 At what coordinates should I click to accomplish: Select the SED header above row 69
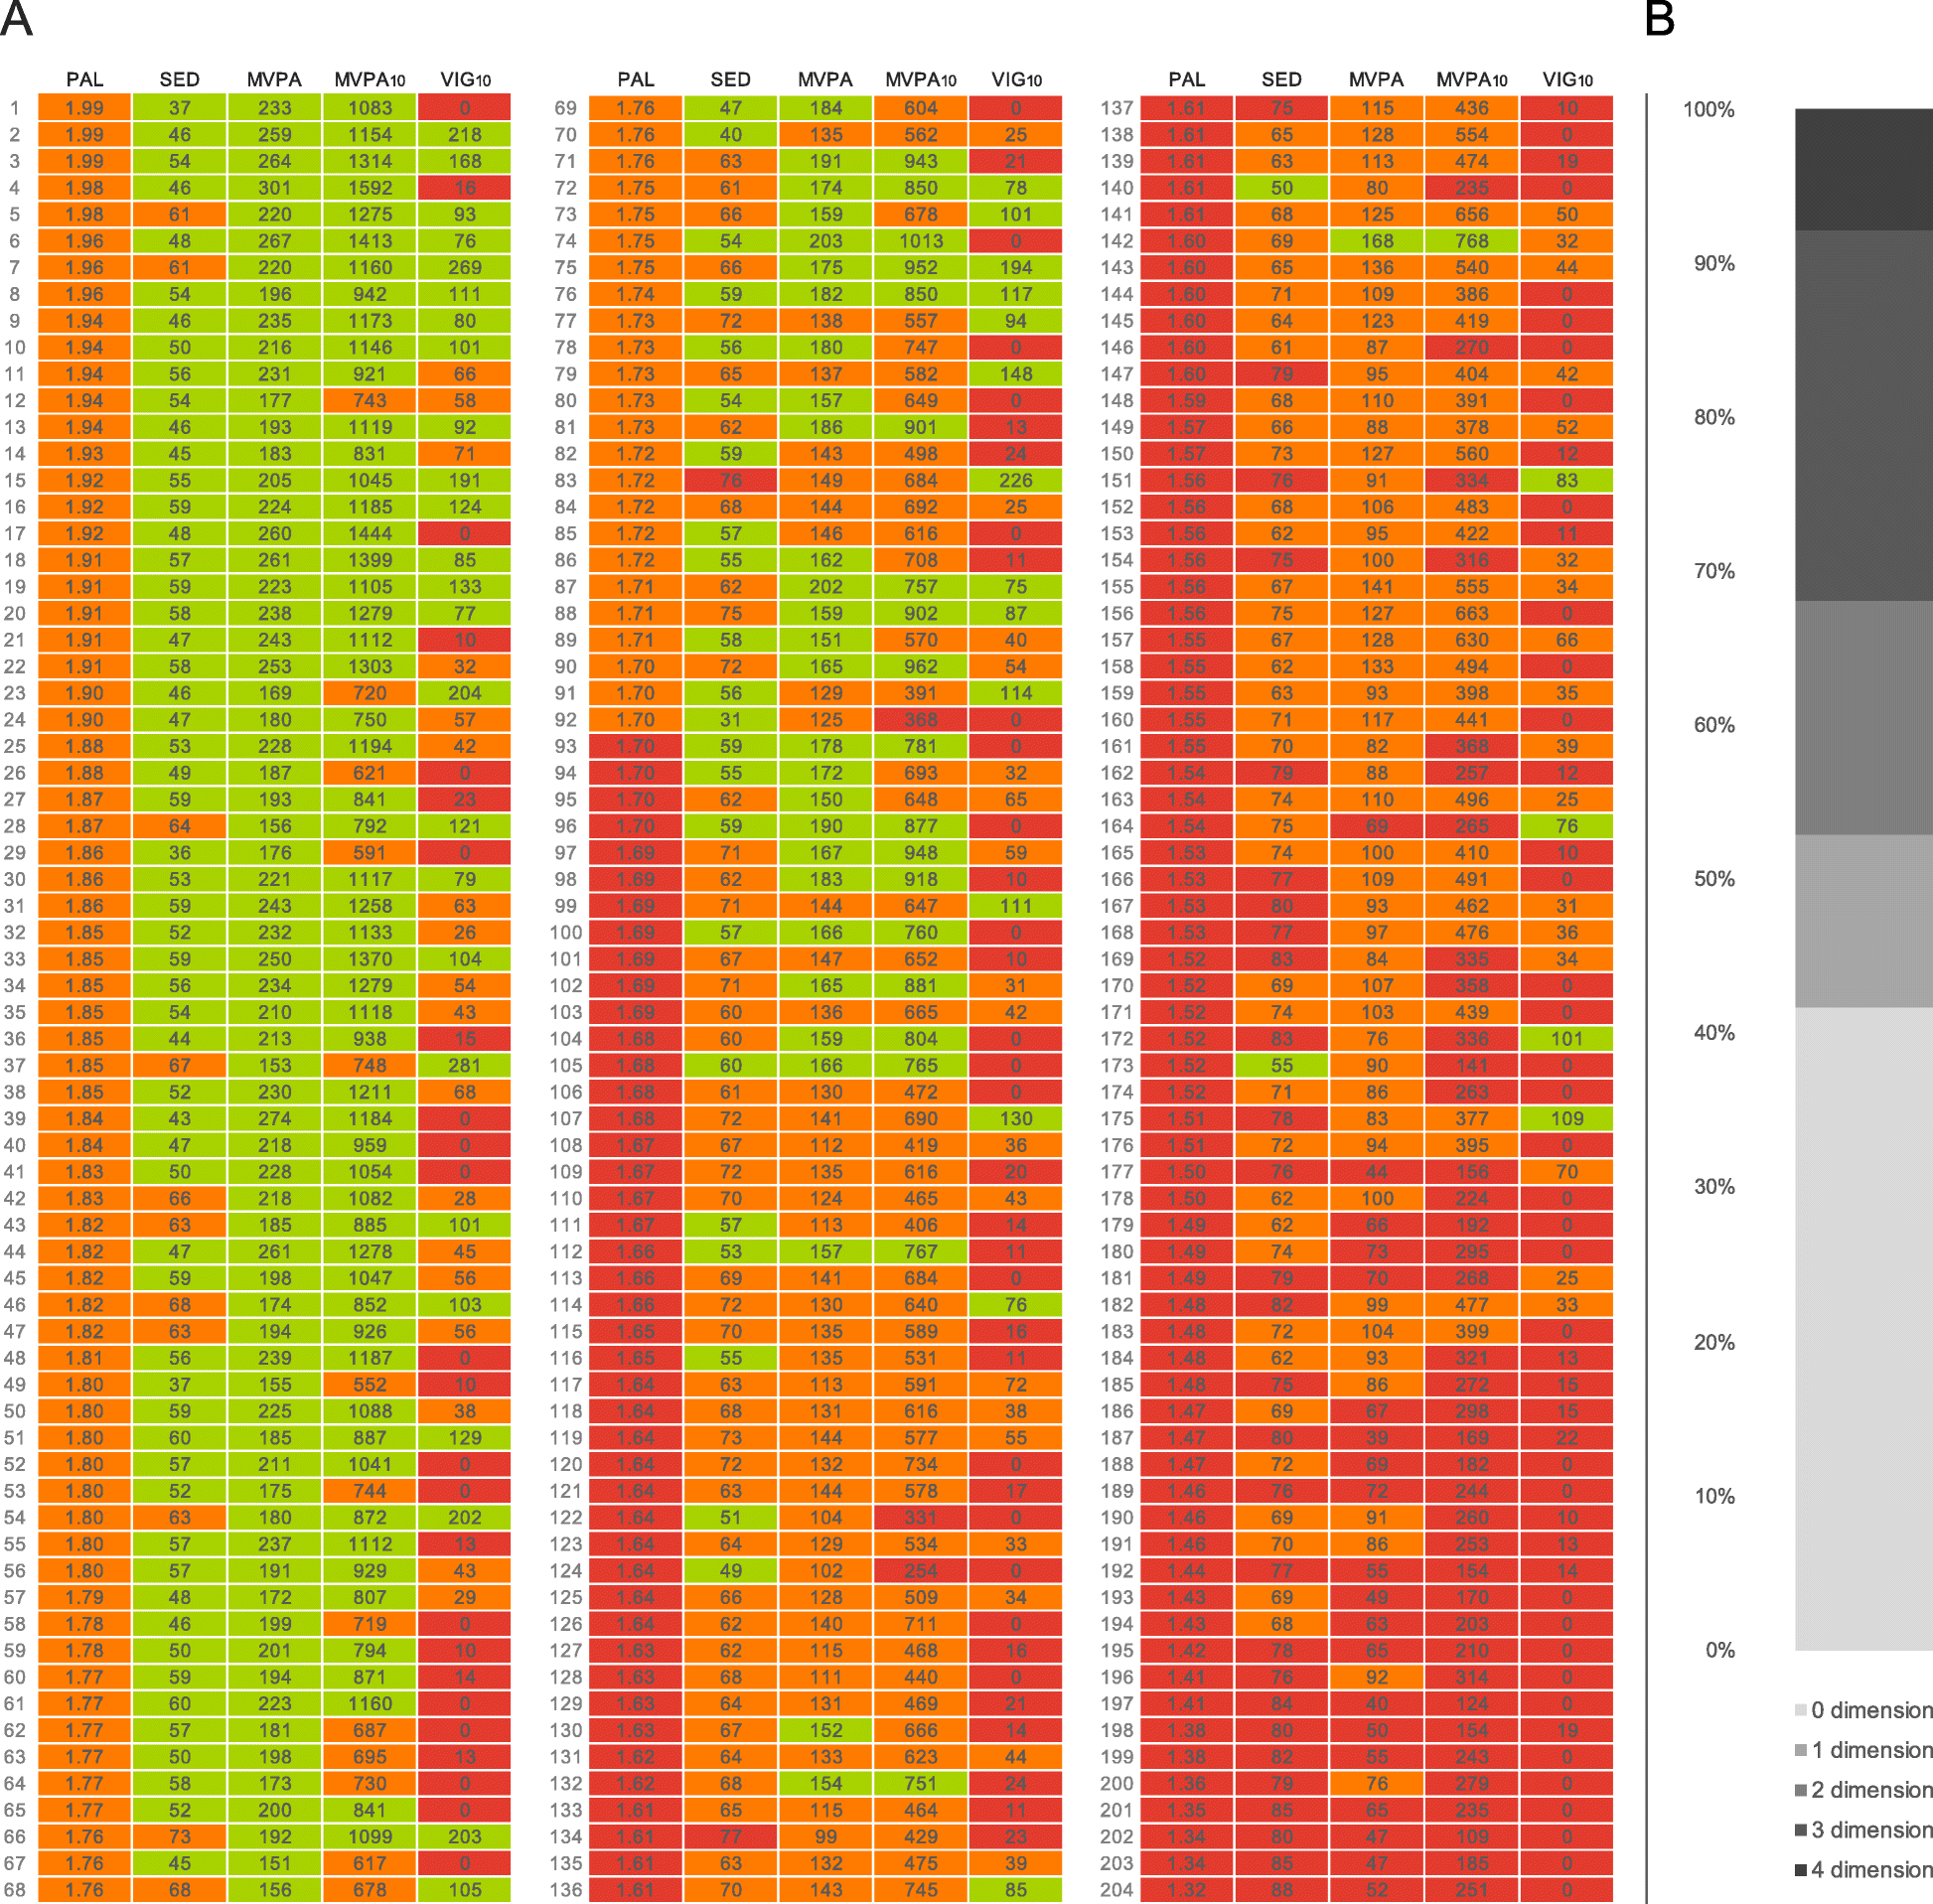pyautogui.click(x=730, y=80)
